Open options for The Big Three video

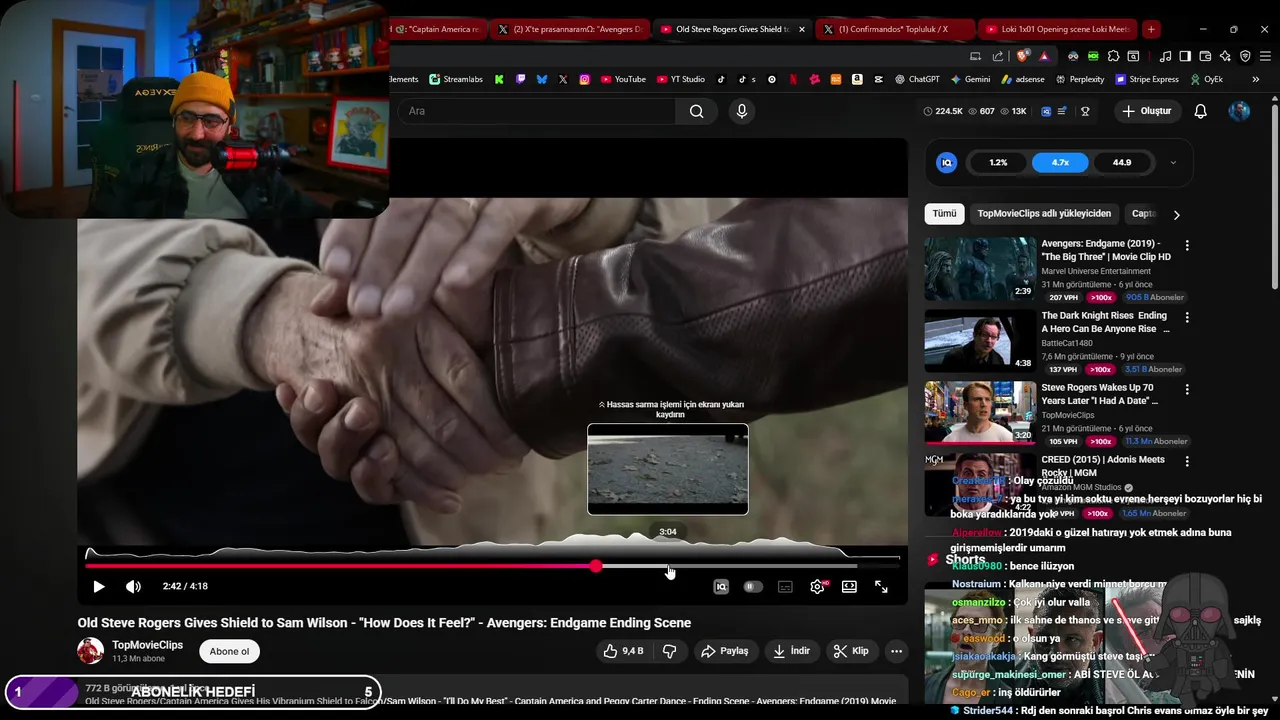click(x=1187, y=245)
